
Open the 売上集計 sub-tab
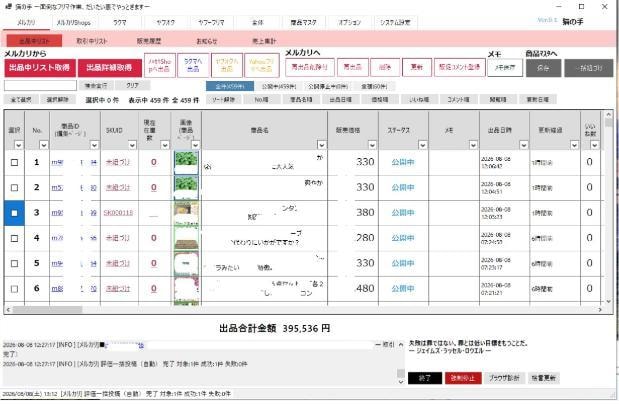point(264,41)
